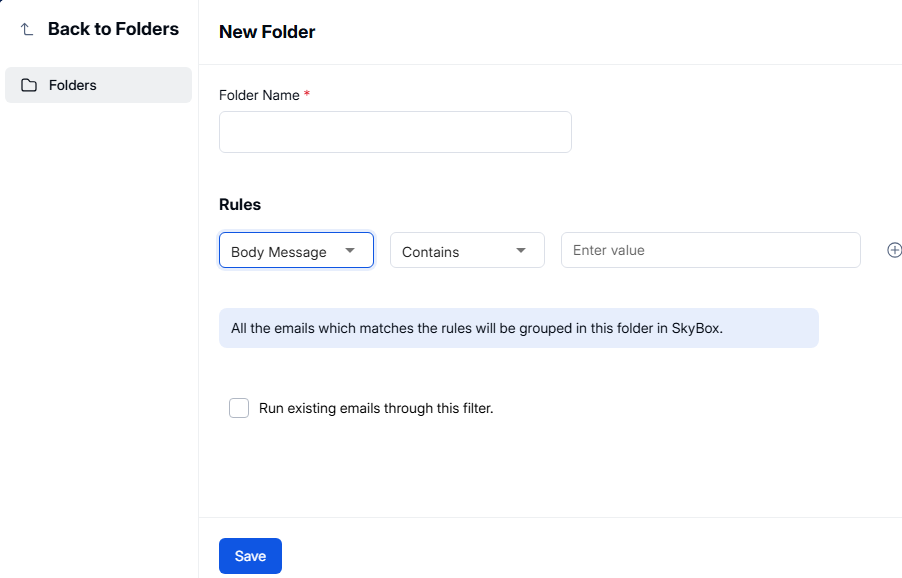Click the Folder Name field label
Screen dimensions: 902x578
click(259, 95)
